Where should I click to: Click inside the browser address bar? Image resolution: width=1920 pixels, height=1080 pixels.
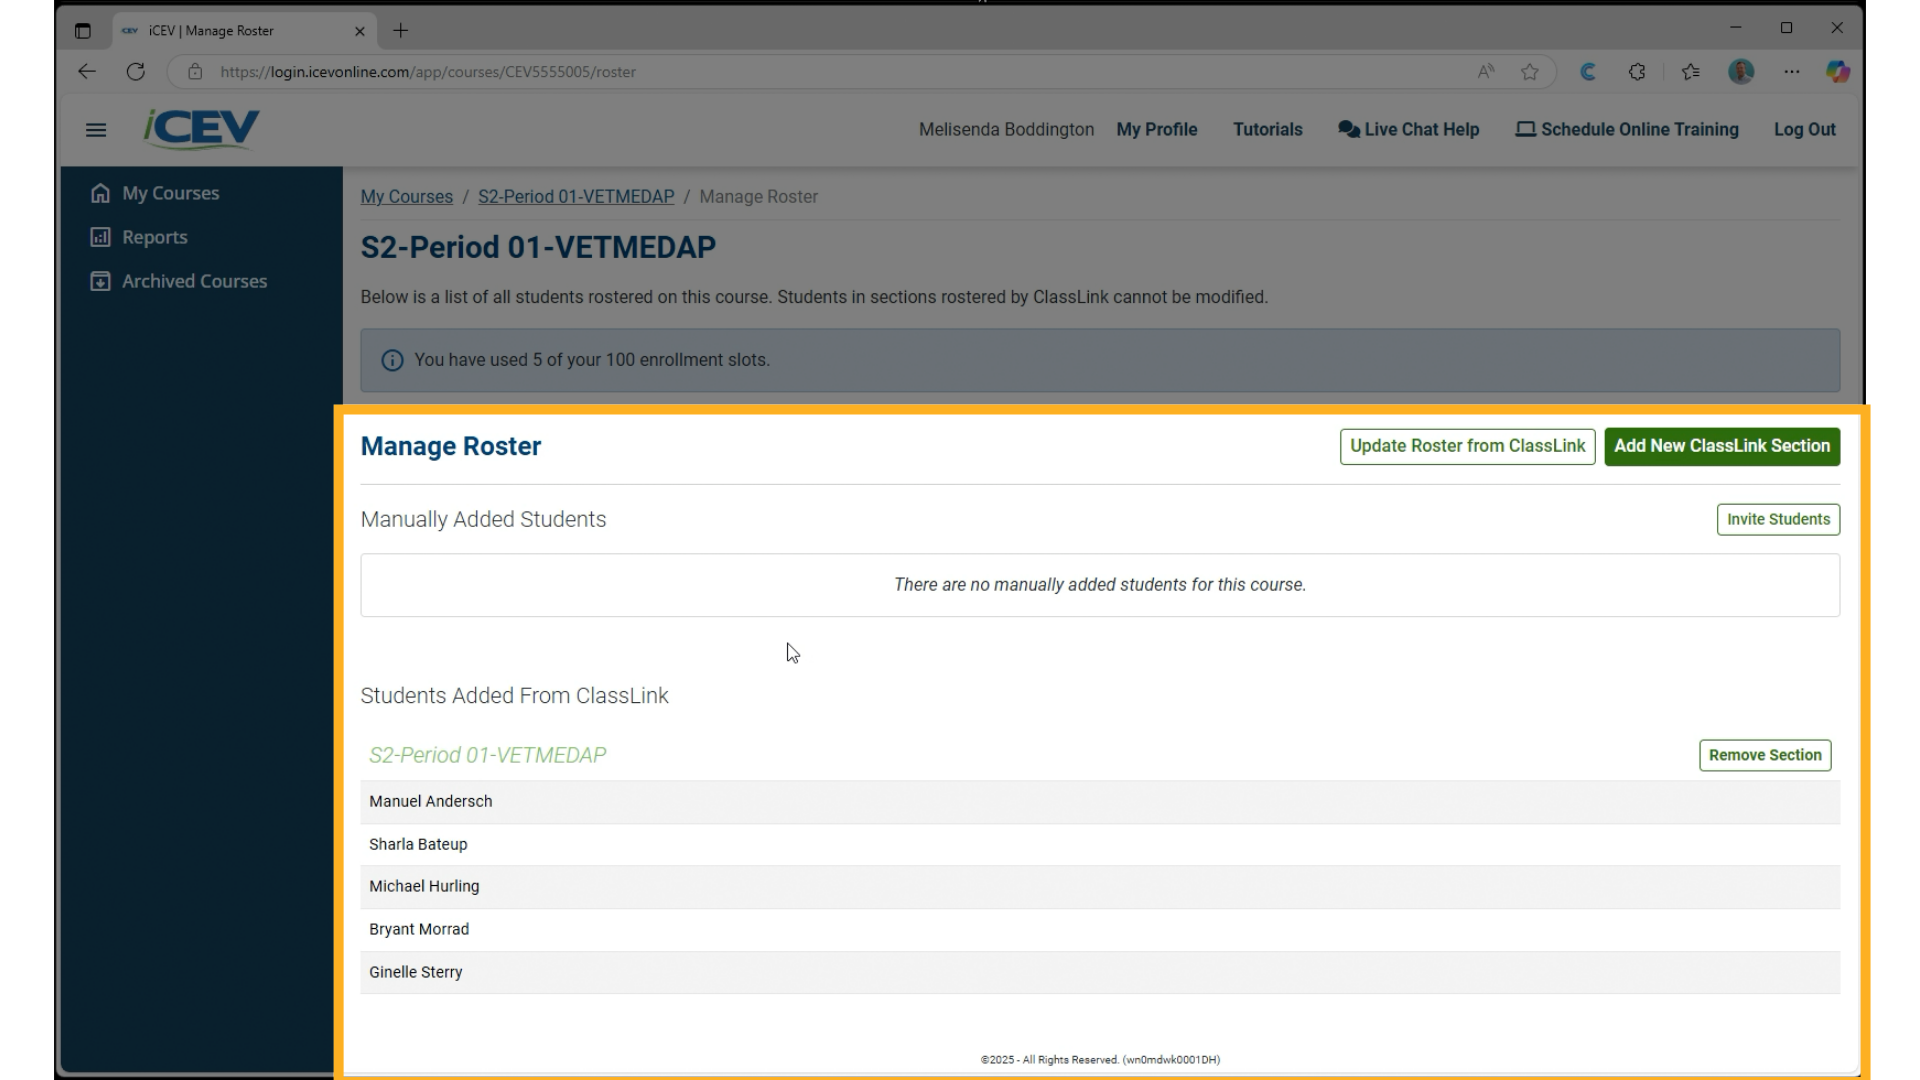[700, 71]
